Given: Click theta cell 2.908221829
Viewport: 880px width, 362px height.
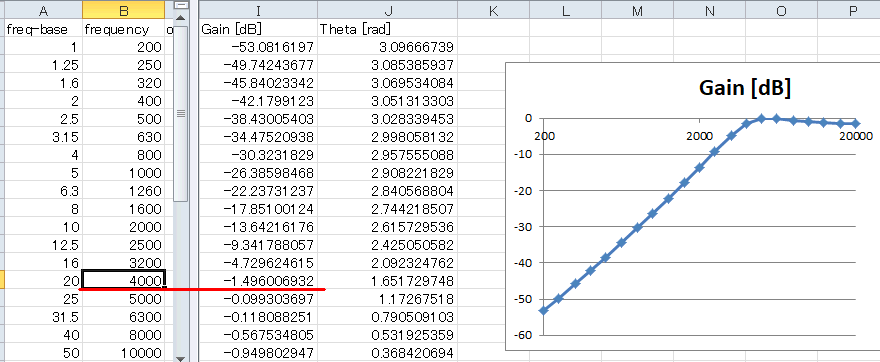Looking at the screenshot, I should [x=387, y=173].
